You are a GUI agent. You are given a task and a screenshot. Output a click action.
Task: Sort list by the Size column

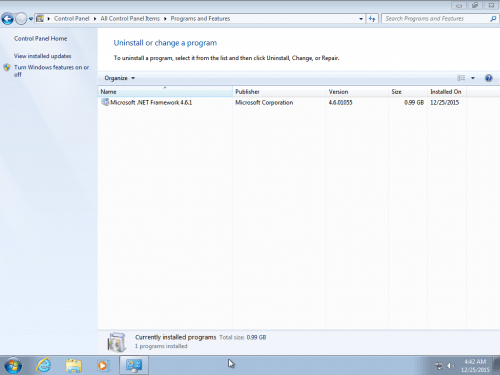click(x=408, y=92)
